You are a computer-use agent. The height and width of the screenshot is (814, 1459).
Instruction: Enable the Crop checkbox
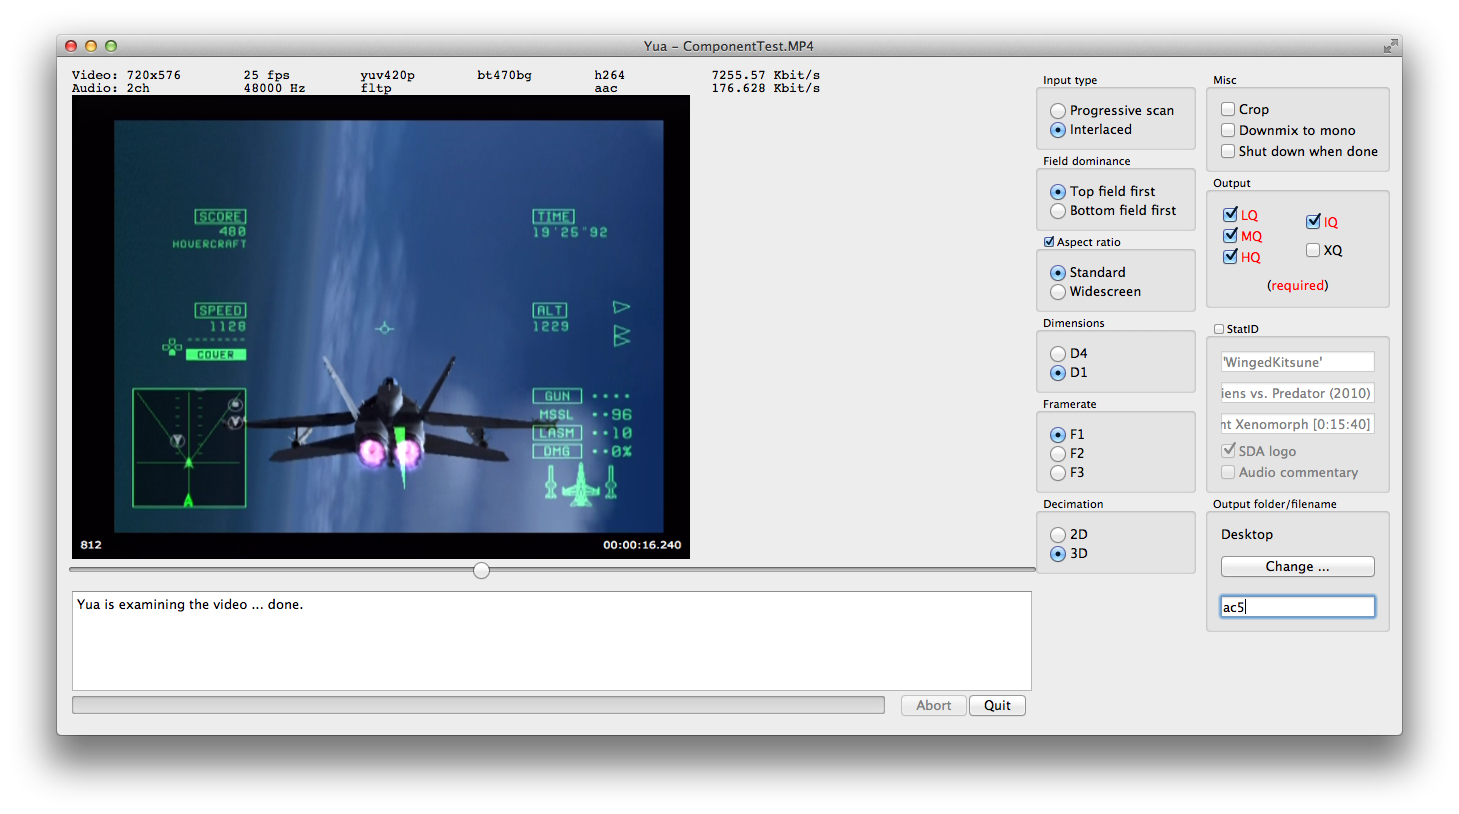coord(1228,110)
